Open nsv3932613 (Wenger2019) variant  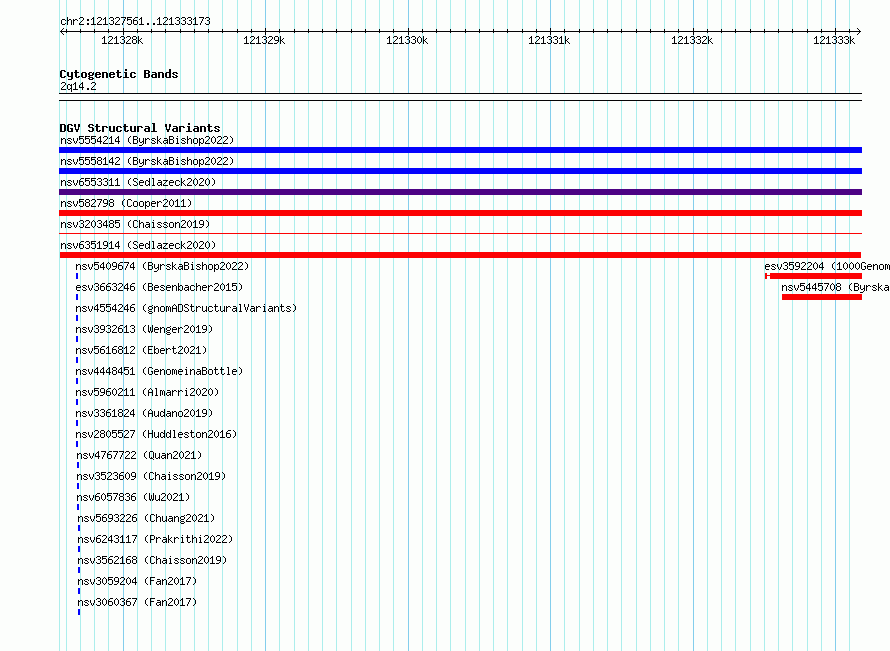point(144,329)
